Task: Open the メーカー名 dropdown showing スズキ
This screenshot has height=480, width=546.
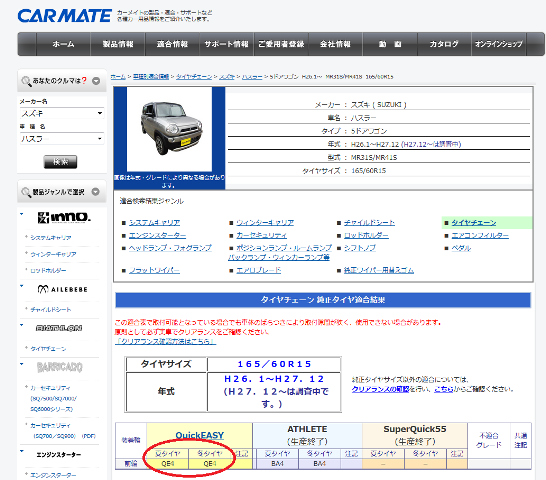Action: pos(62,113)
